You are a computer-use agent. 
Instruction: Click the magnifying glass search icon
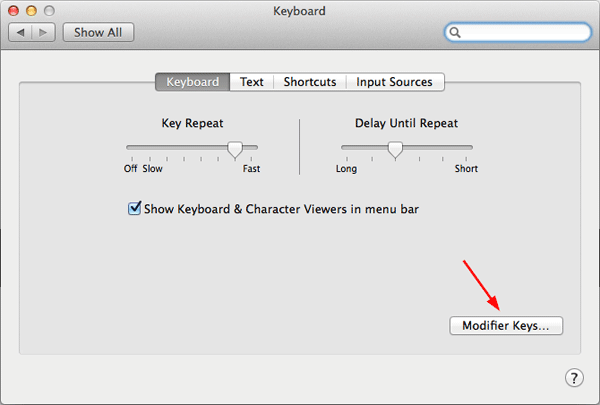pyautogui.click(x=456, y=33)
